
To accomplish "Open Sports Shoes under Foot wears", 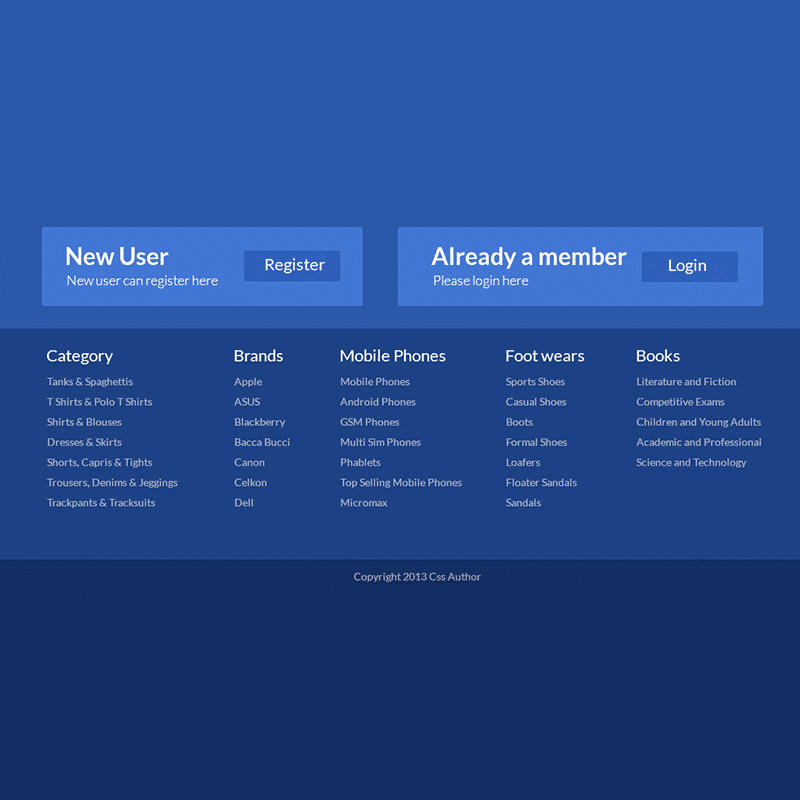I will tap(535, 382).
